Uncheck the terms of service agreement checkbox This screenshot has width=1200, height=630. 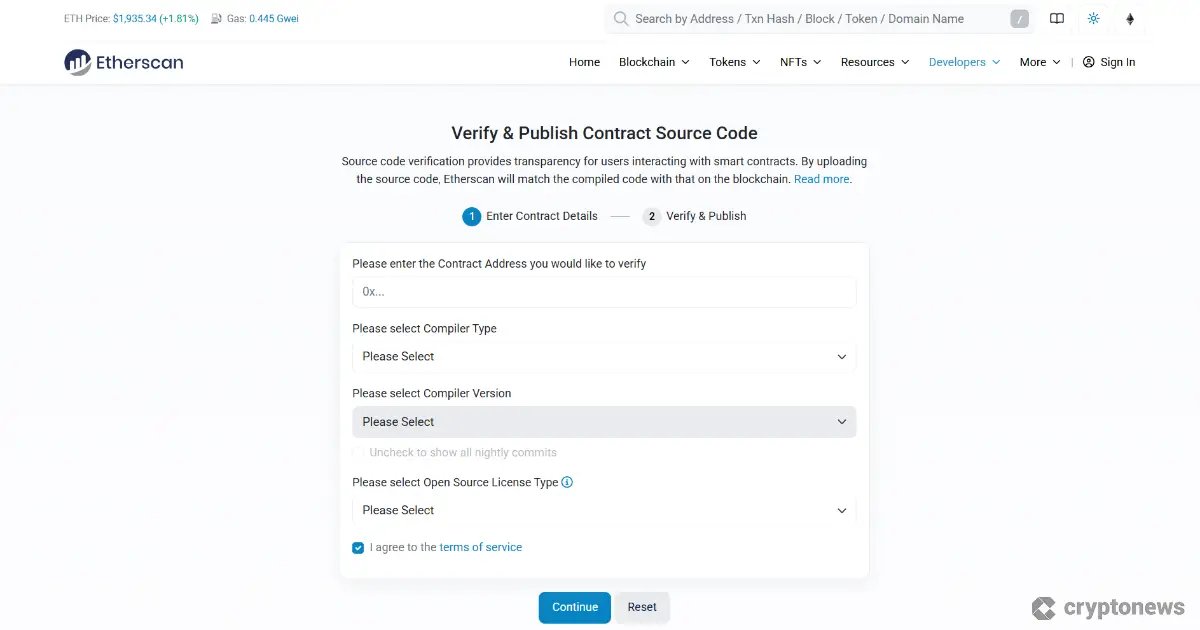(x=358, y=548)
